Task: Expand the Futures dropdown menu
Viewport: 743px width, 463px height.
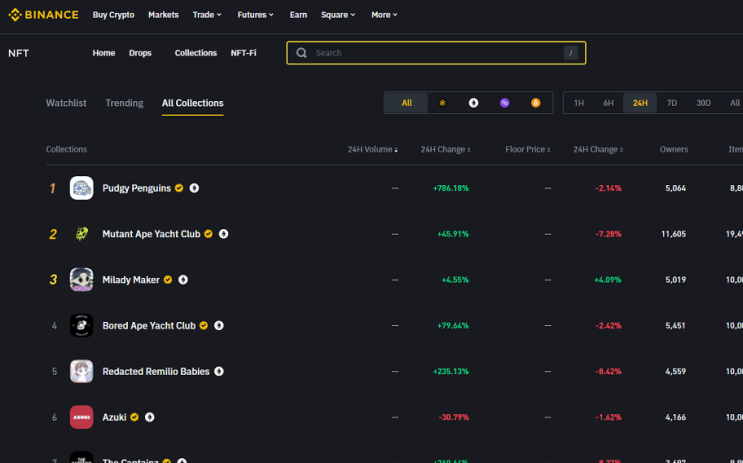Action: pos(255,15)
